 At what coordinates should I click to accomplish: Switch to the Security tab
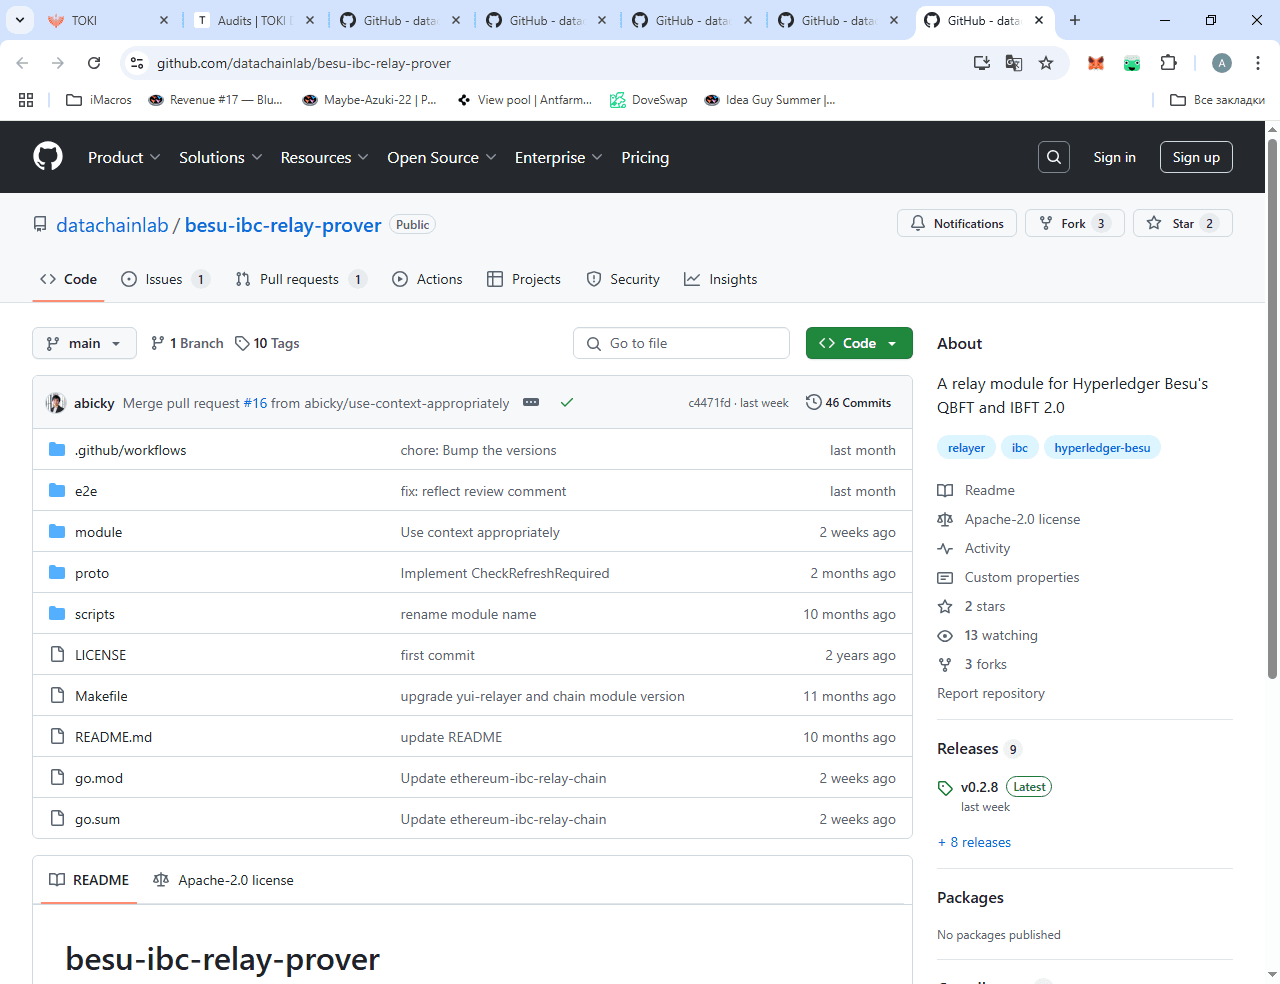tap(623, 279)
